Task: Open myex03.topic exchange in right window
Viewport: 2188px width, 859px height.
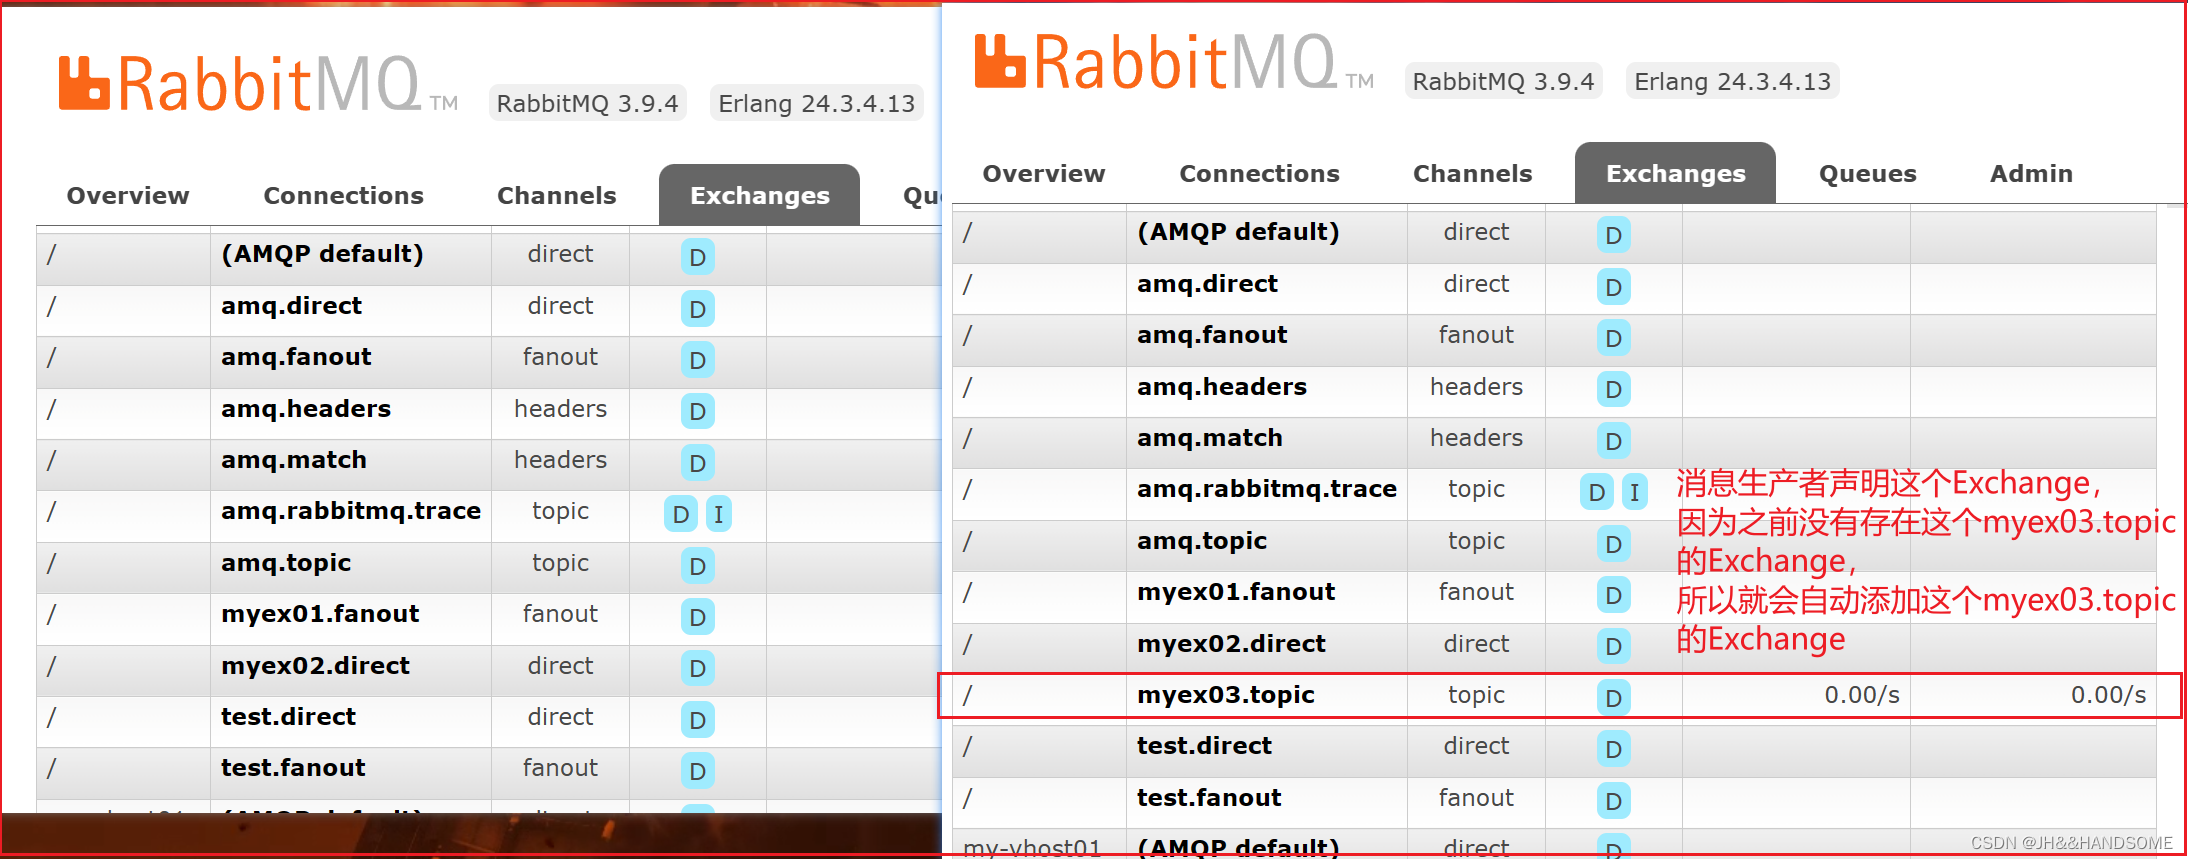Action: pyautogui.click(x=1226, y=695)
